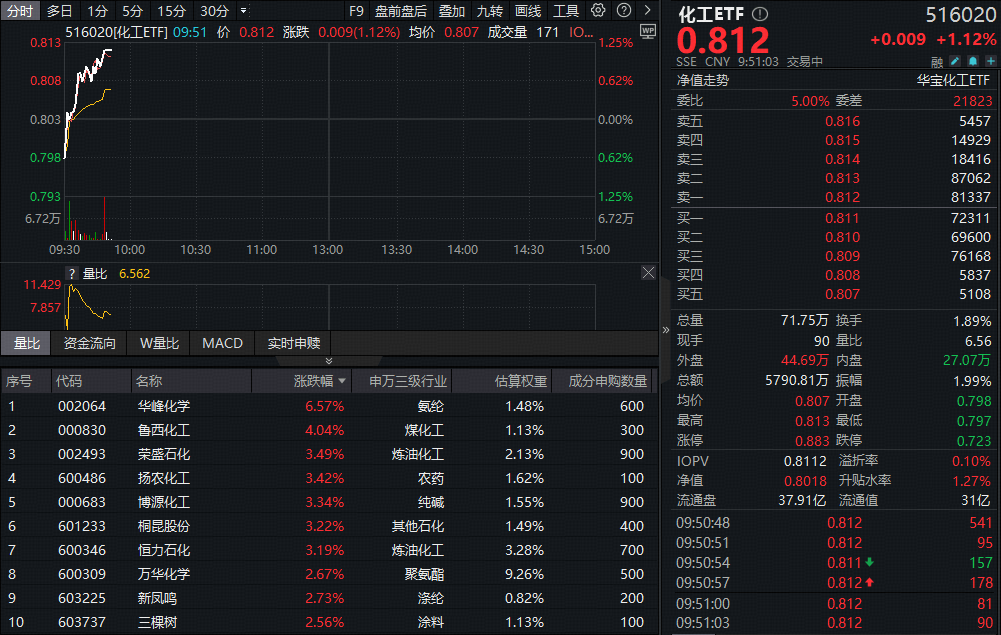This screenshot has width=1001, height=635.
Task: Open the settings gear icon
Action: point(597,10)
